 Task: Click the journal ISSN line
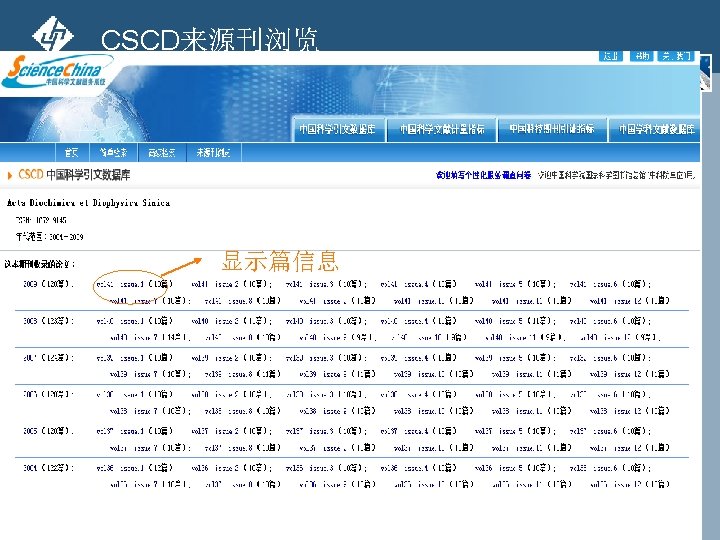41,220
